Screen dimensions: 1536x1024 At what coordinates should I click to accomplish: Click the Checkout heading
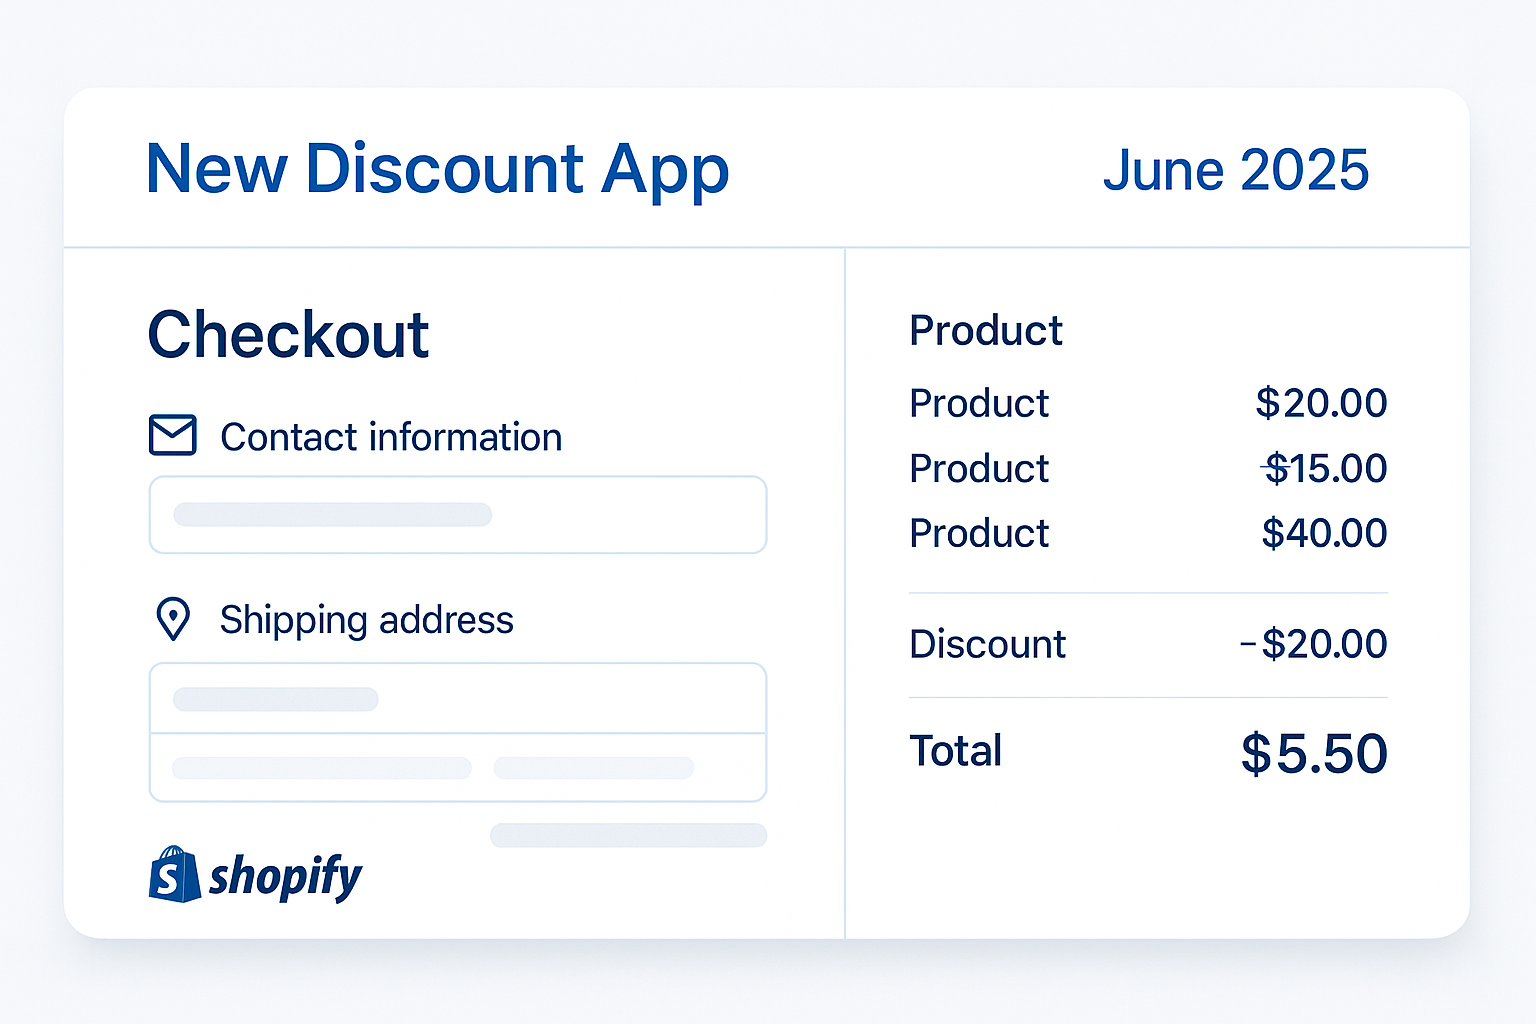pyautogui.click(x=288, y=334)
